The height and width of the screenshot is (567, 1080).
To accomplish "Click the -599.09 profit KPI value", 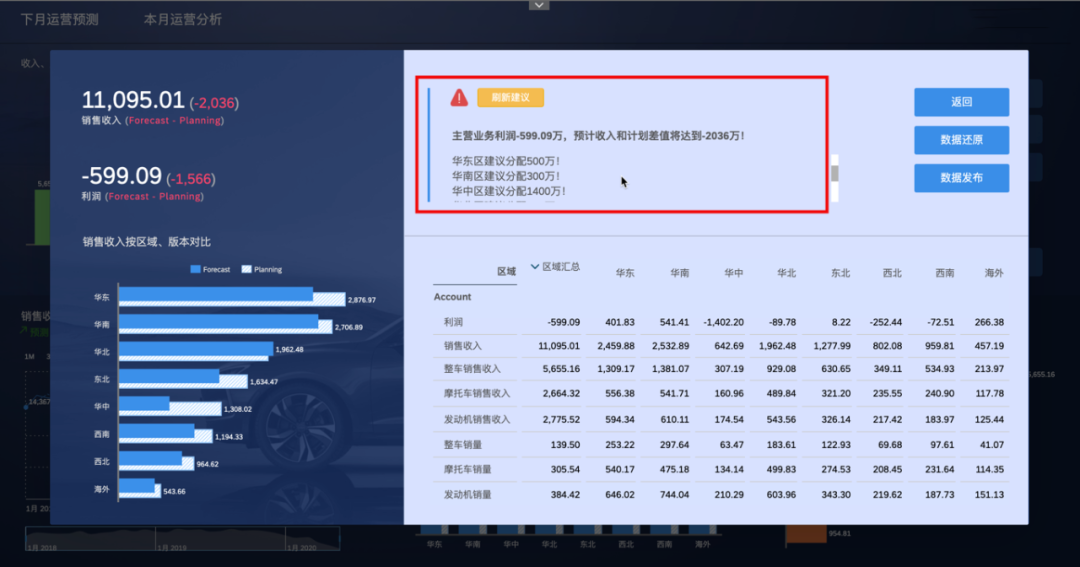I will point(121,176).
